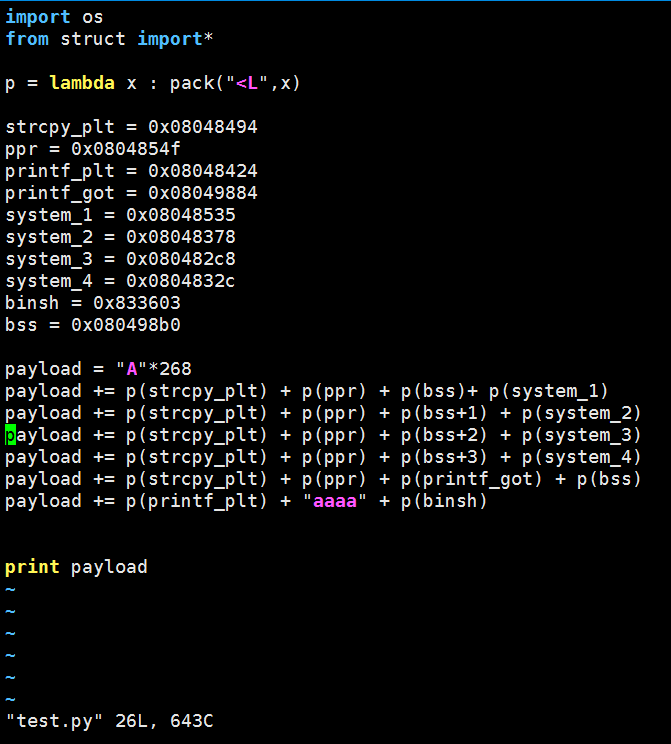Click p(system_1) in payload line
Image resolution: width=671 pixels, height=744 pixels.
[549, 391]
